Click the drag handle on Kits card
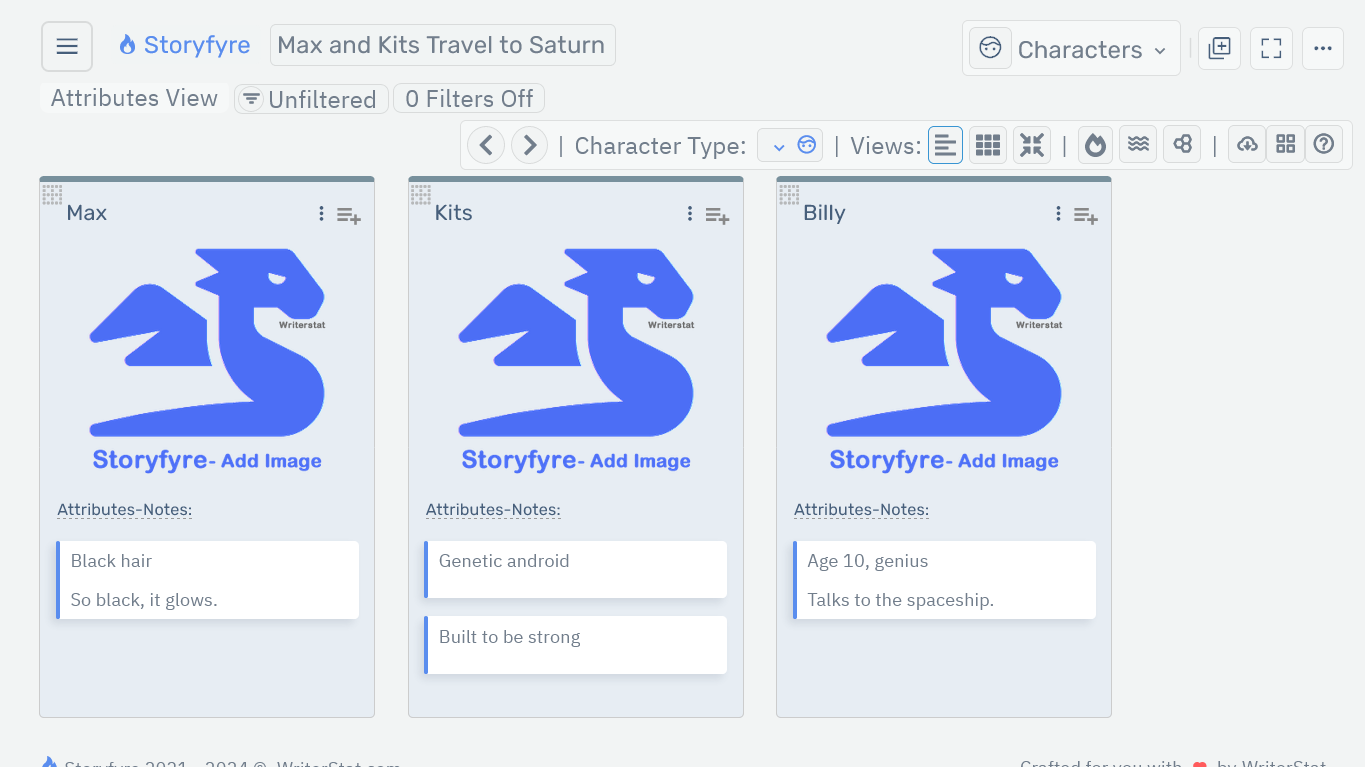 421,194
